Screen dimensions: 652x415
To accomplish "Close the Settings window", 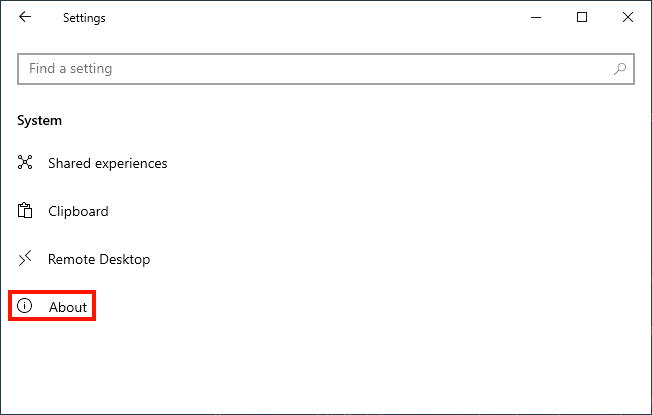I will (x=628, y=17).
